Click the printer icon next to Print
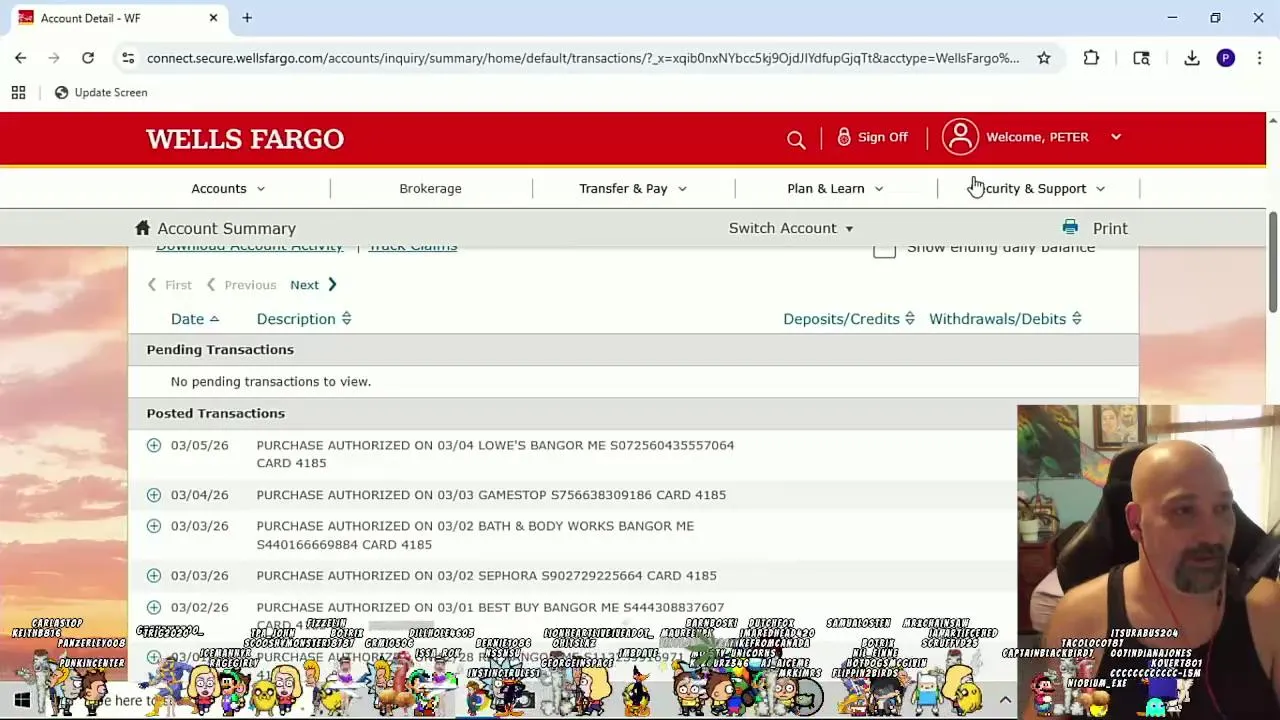The image size is (1280, 720). pyautogui.click(x=1070, y=228)
